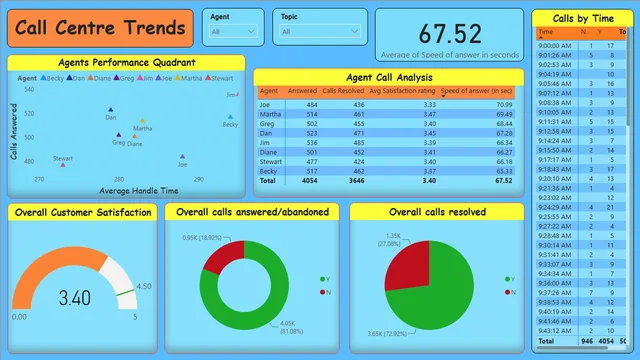Select the 9:04:19 AM time row
Image resolution: width=640 pixels, height=360 pixels.
click(581, 74)
